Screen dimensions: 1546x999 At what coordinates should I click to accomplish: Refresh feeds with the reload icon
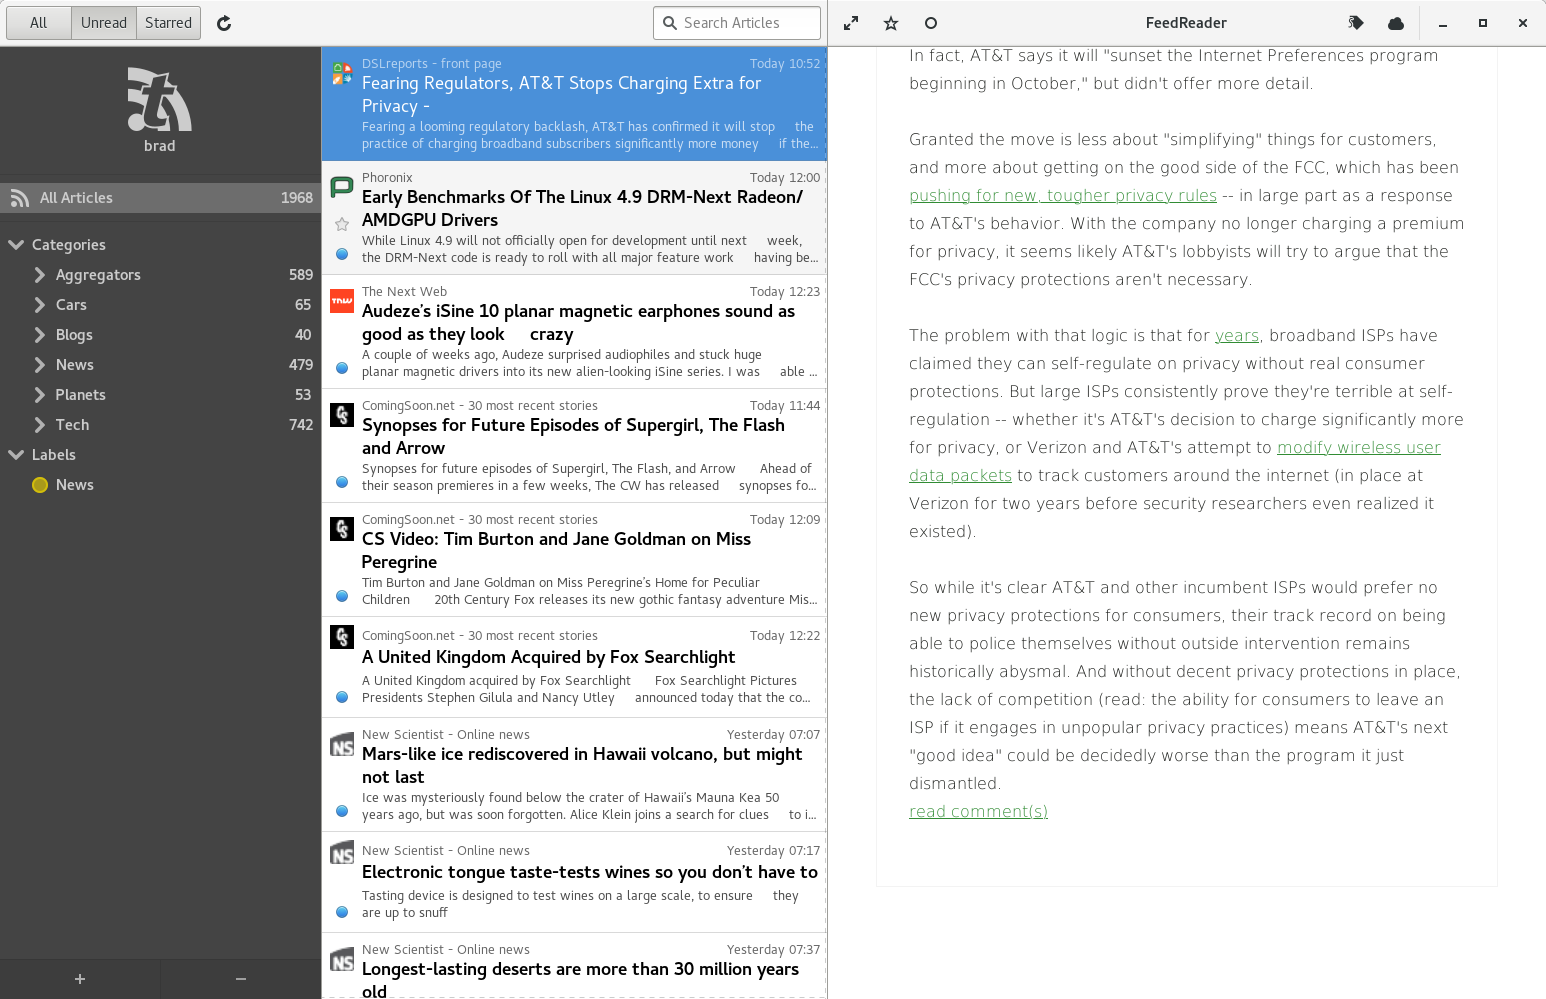point(224,23)
